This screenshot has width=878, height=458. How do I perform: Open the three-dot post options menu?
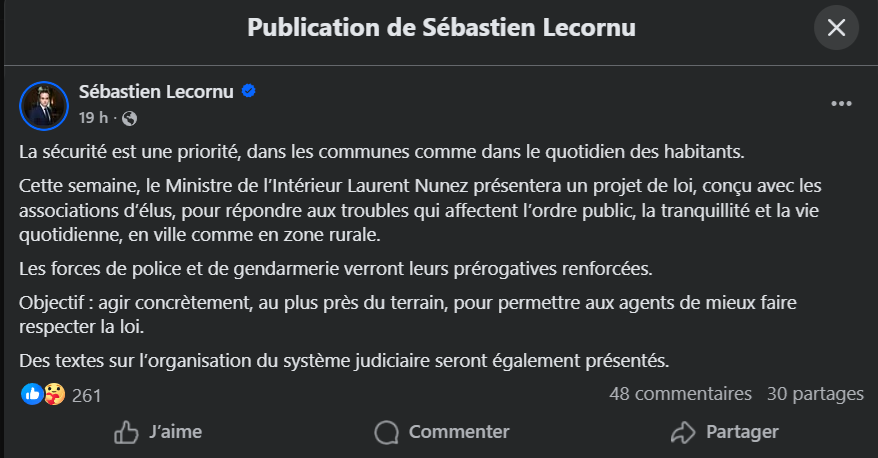pos(842,104)
